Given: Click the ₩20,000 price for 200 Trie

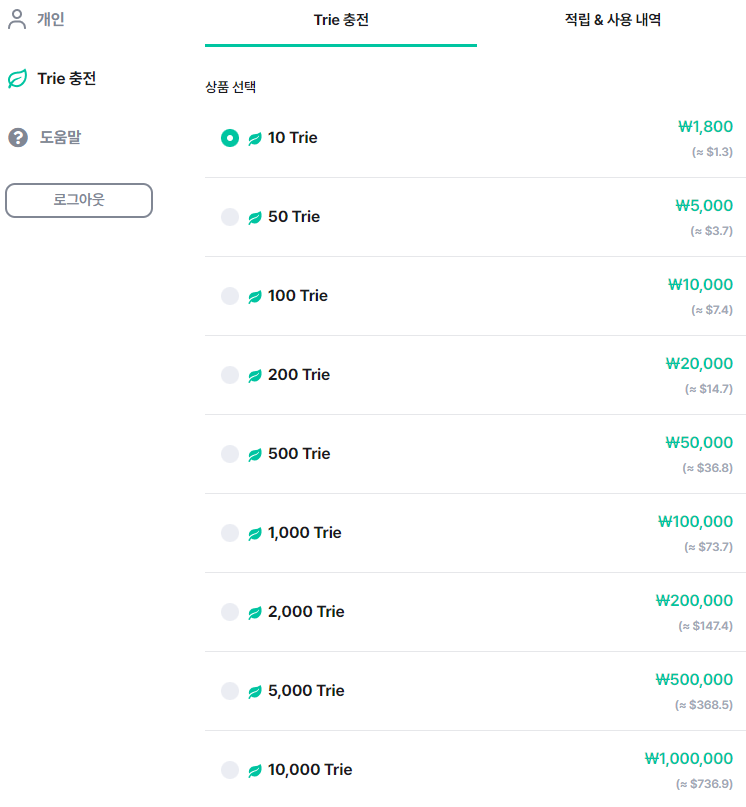Looking at the screenshot, I should pyautogui.click(x=699, y=363).
